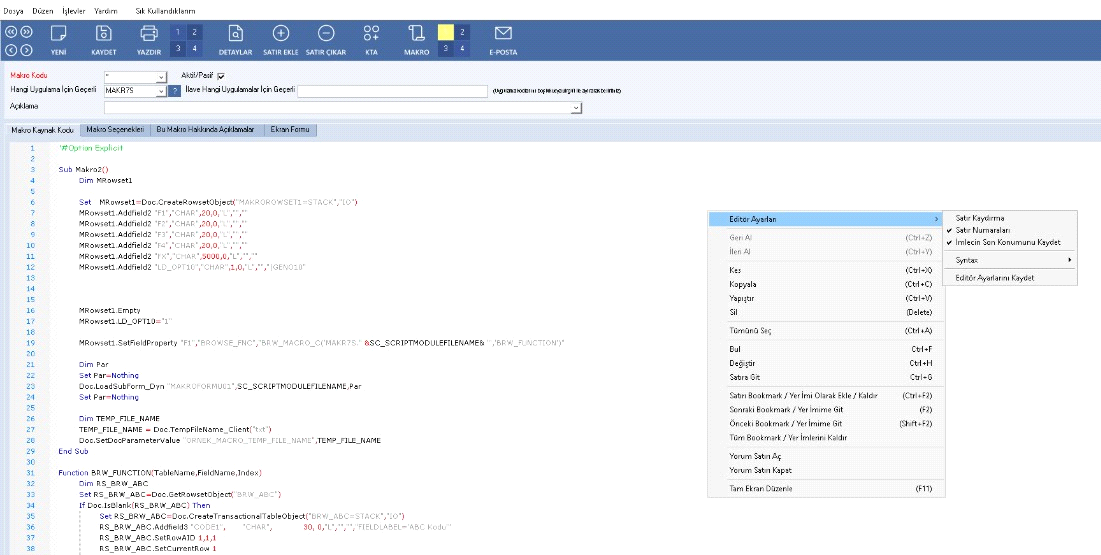The height and width of the screenshot is (555, 1101).
Task: Expand the Syntax submenu
Action: 1010,260
